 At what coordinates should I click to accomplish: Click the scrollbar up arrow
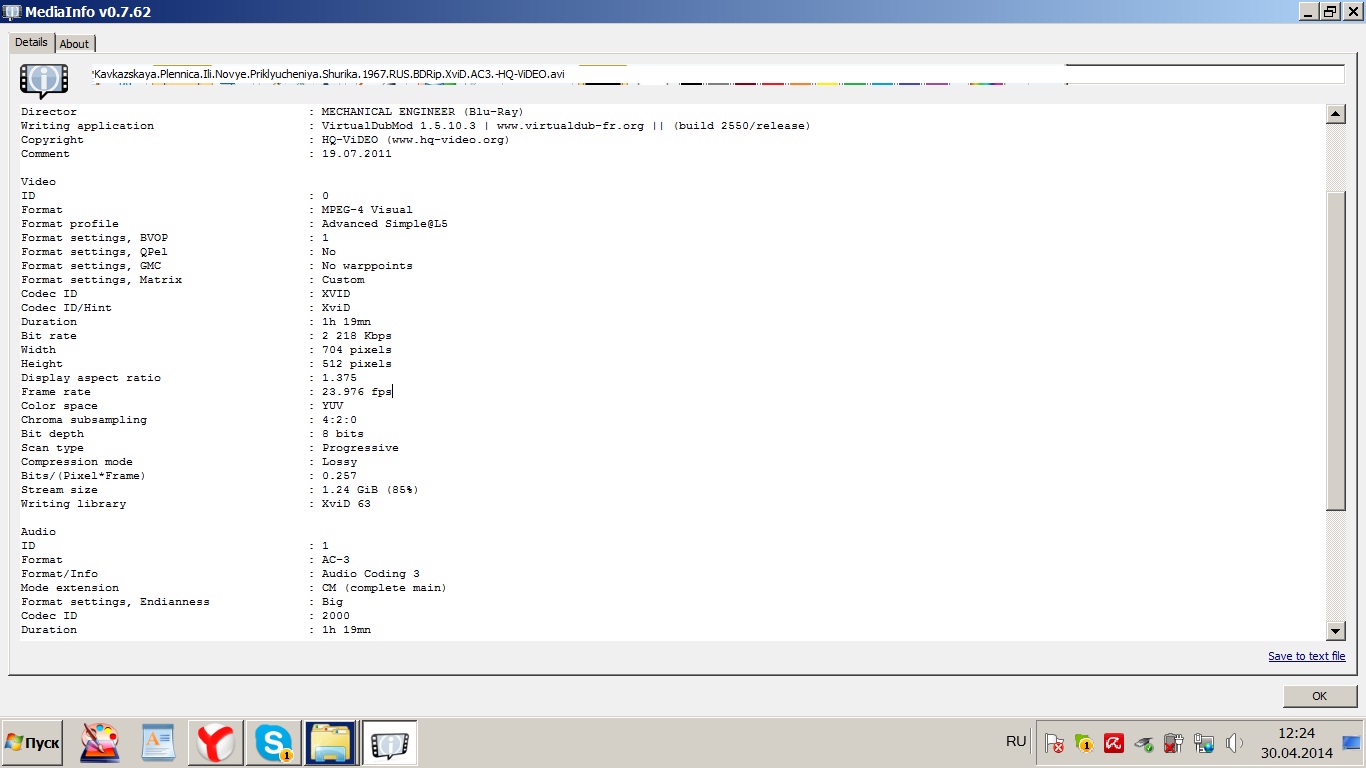pyautogui.click(x=1336, y=114)
